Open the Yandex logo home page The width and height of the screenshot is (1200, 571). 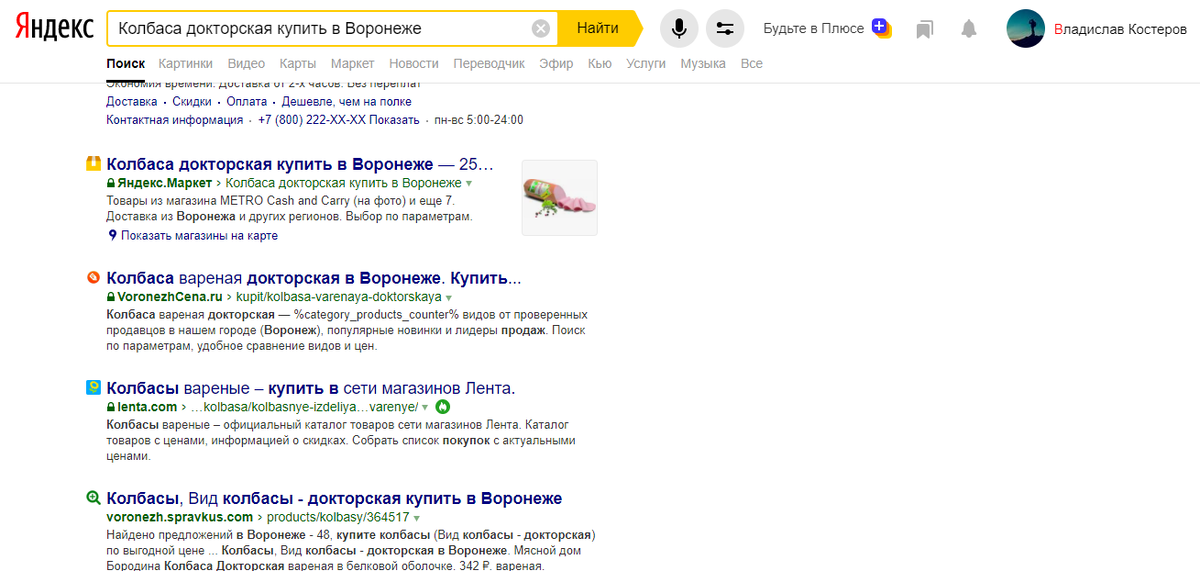pyautogui.click(x=54, y=28)
